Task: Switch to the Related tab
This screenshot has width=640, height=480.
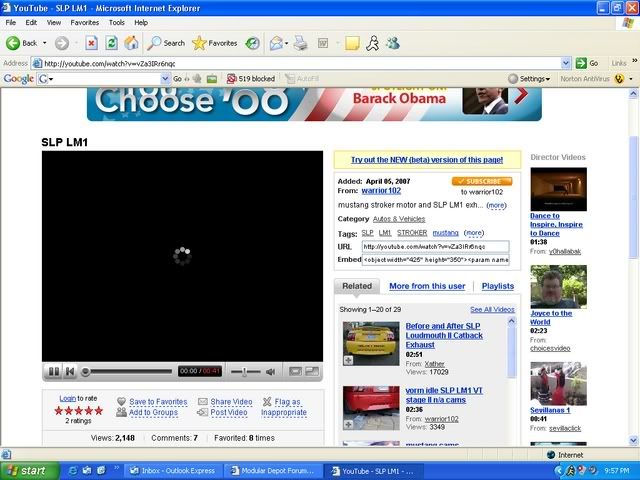Action: click(357, 286)
